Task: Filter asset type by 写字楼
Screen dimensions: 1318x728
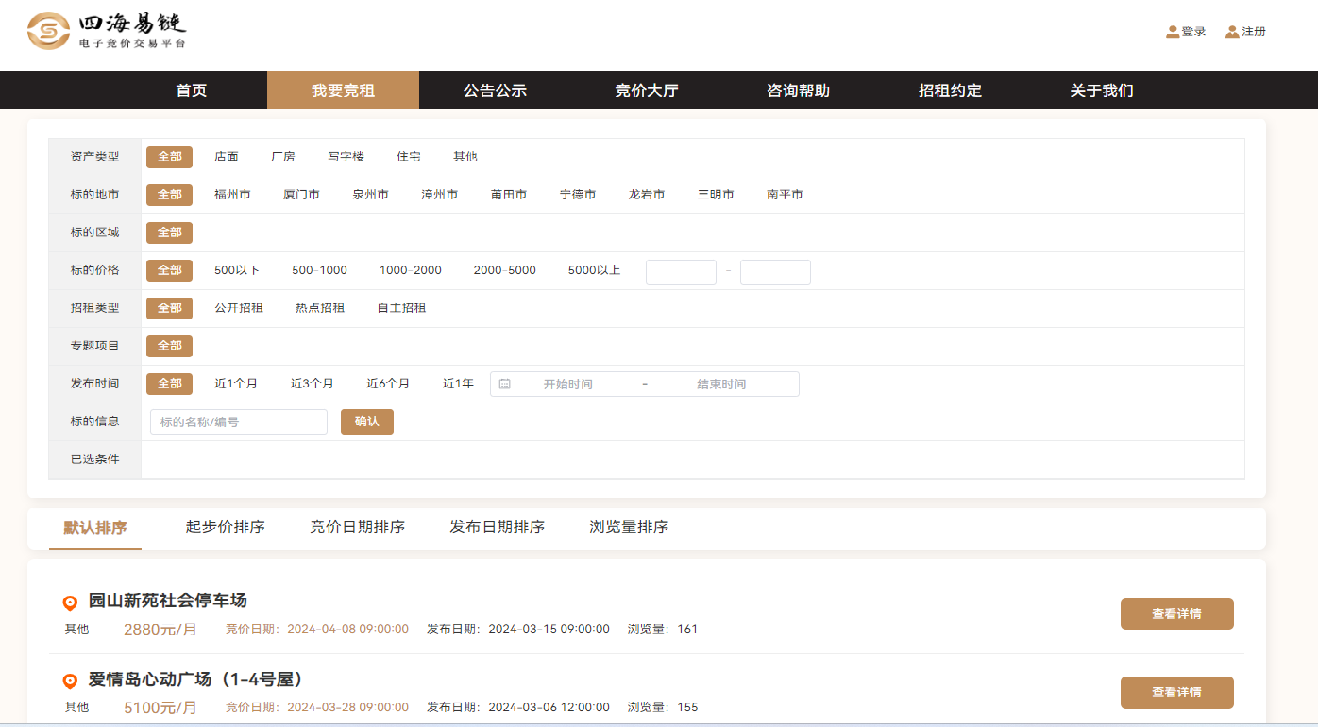Action: [x=346, y=157]
